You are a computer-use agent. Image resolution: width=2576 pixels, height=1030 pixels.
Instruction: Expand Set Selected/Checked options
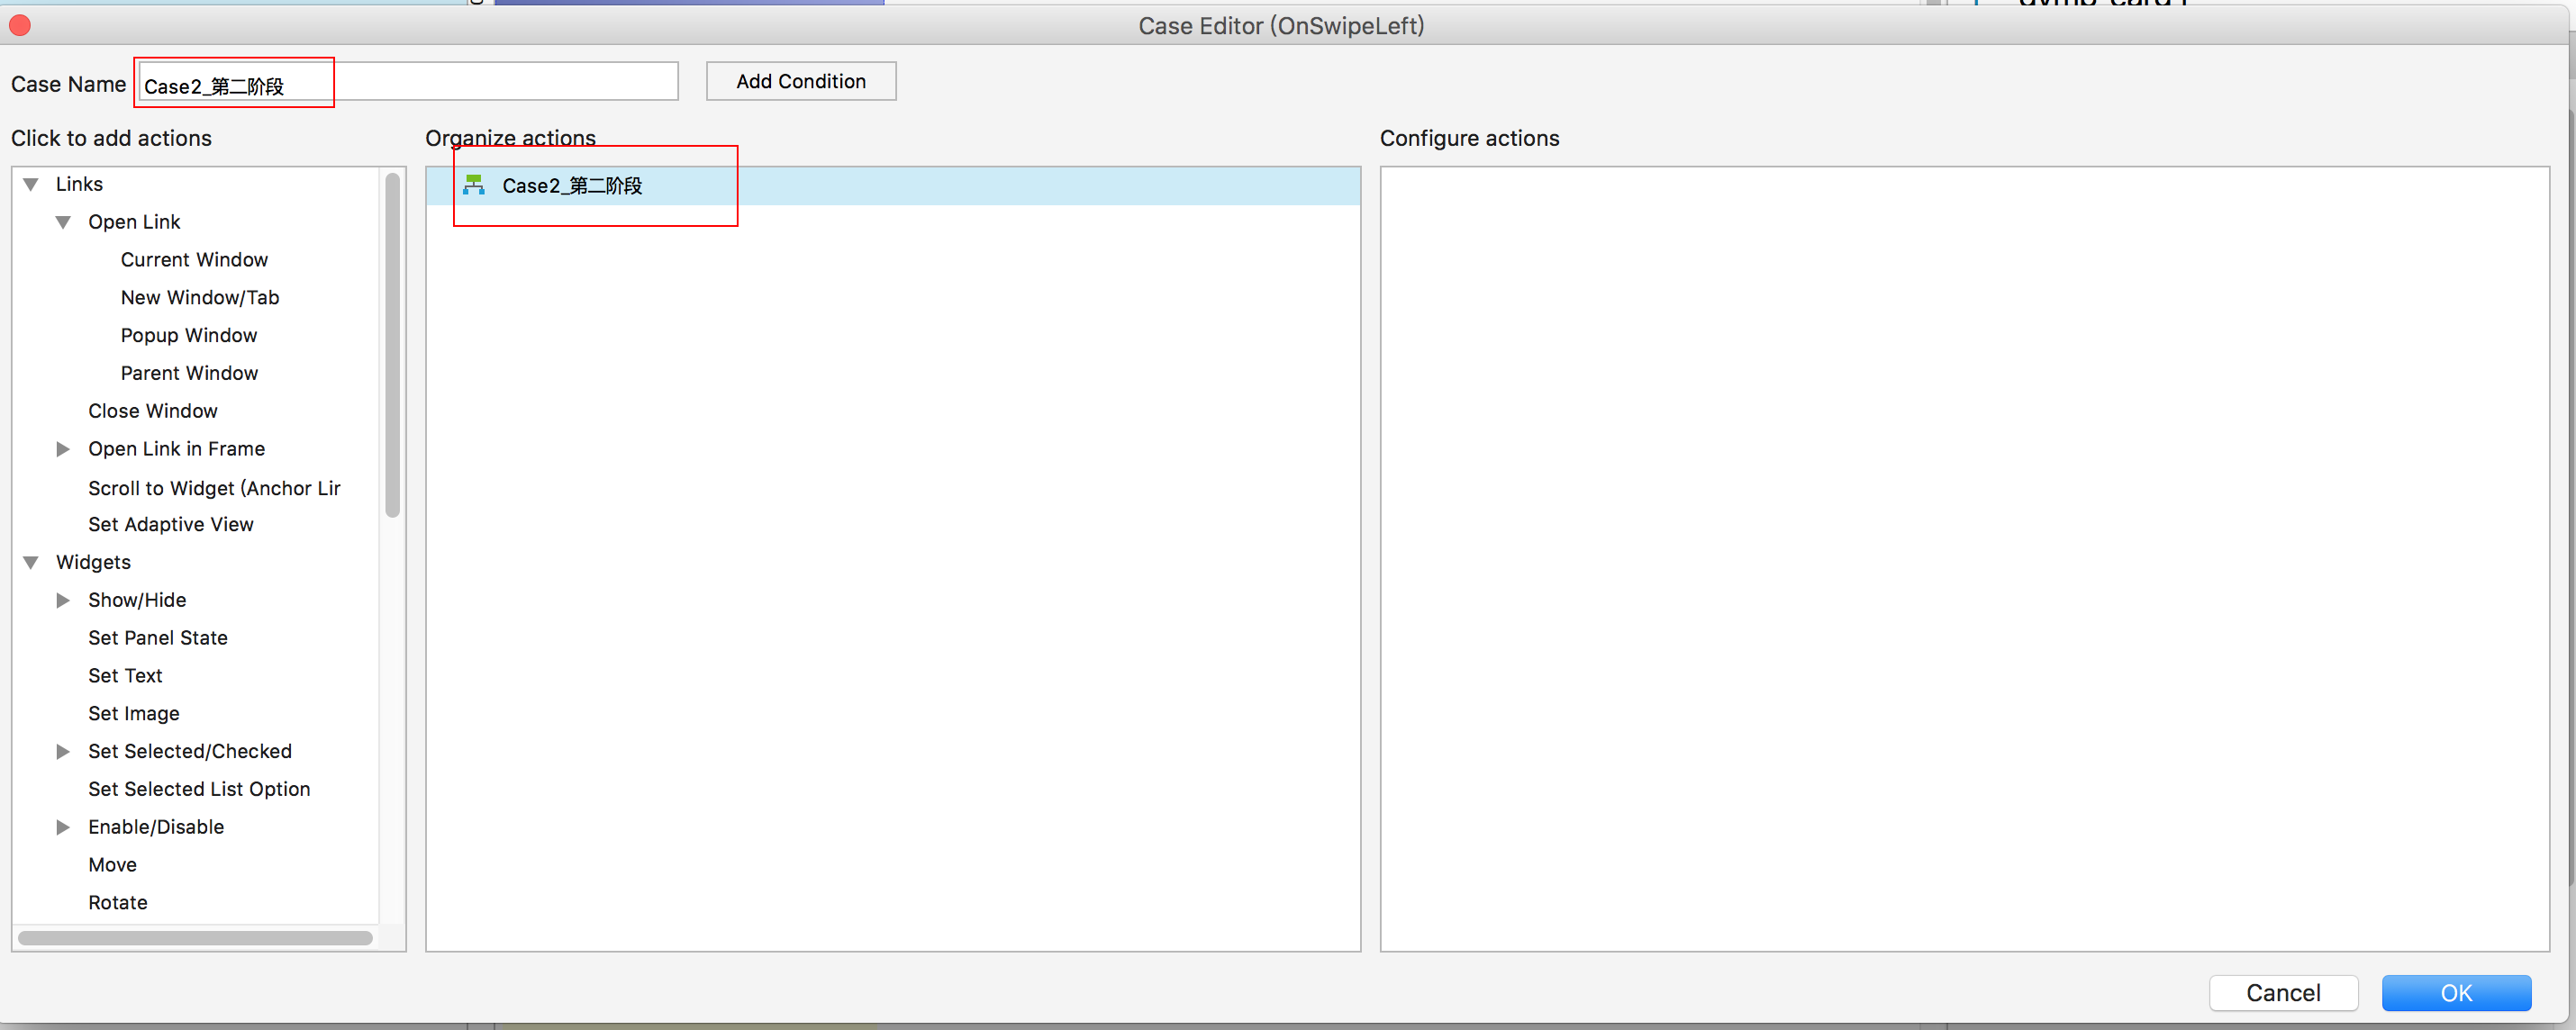tap(63, 751)
